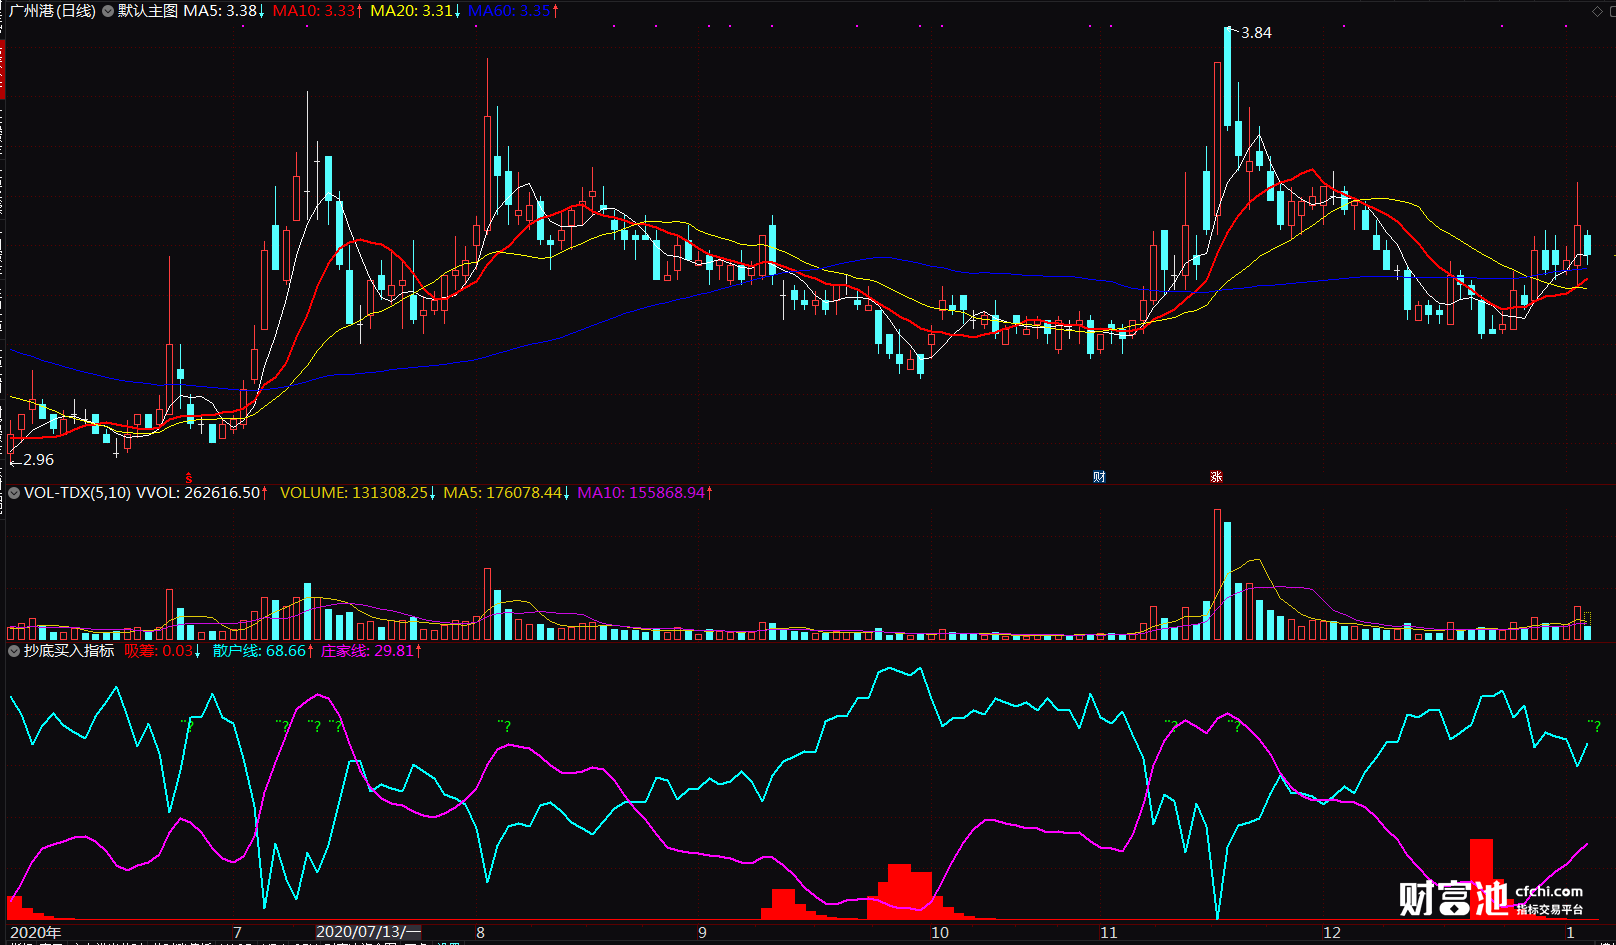The height and width of the screenshot is (945, 1616).
Task: Click the 3.84 high price label
Action: pyautogui.click(x=1256, y=33)
